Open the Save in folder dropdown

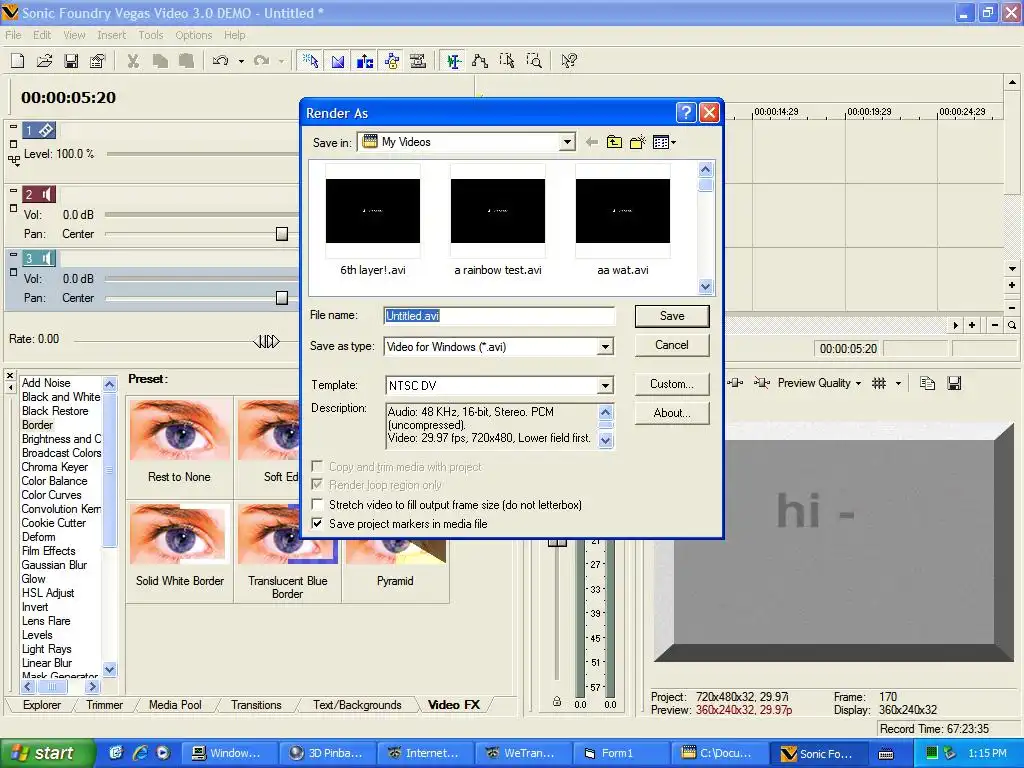point(567,142)
